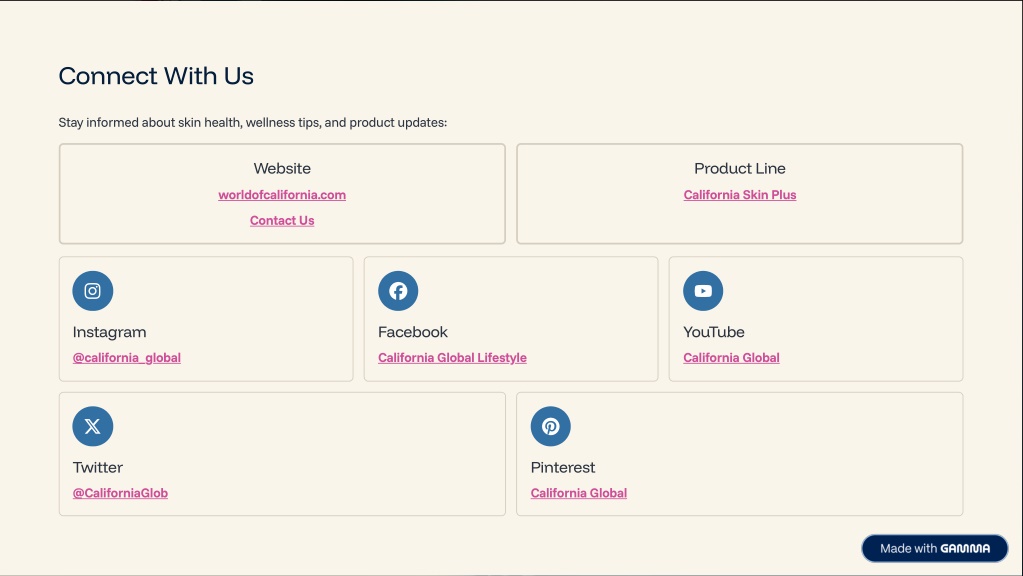
Task: Click the Pinterest label text
Action: click(x=563, y=468)
